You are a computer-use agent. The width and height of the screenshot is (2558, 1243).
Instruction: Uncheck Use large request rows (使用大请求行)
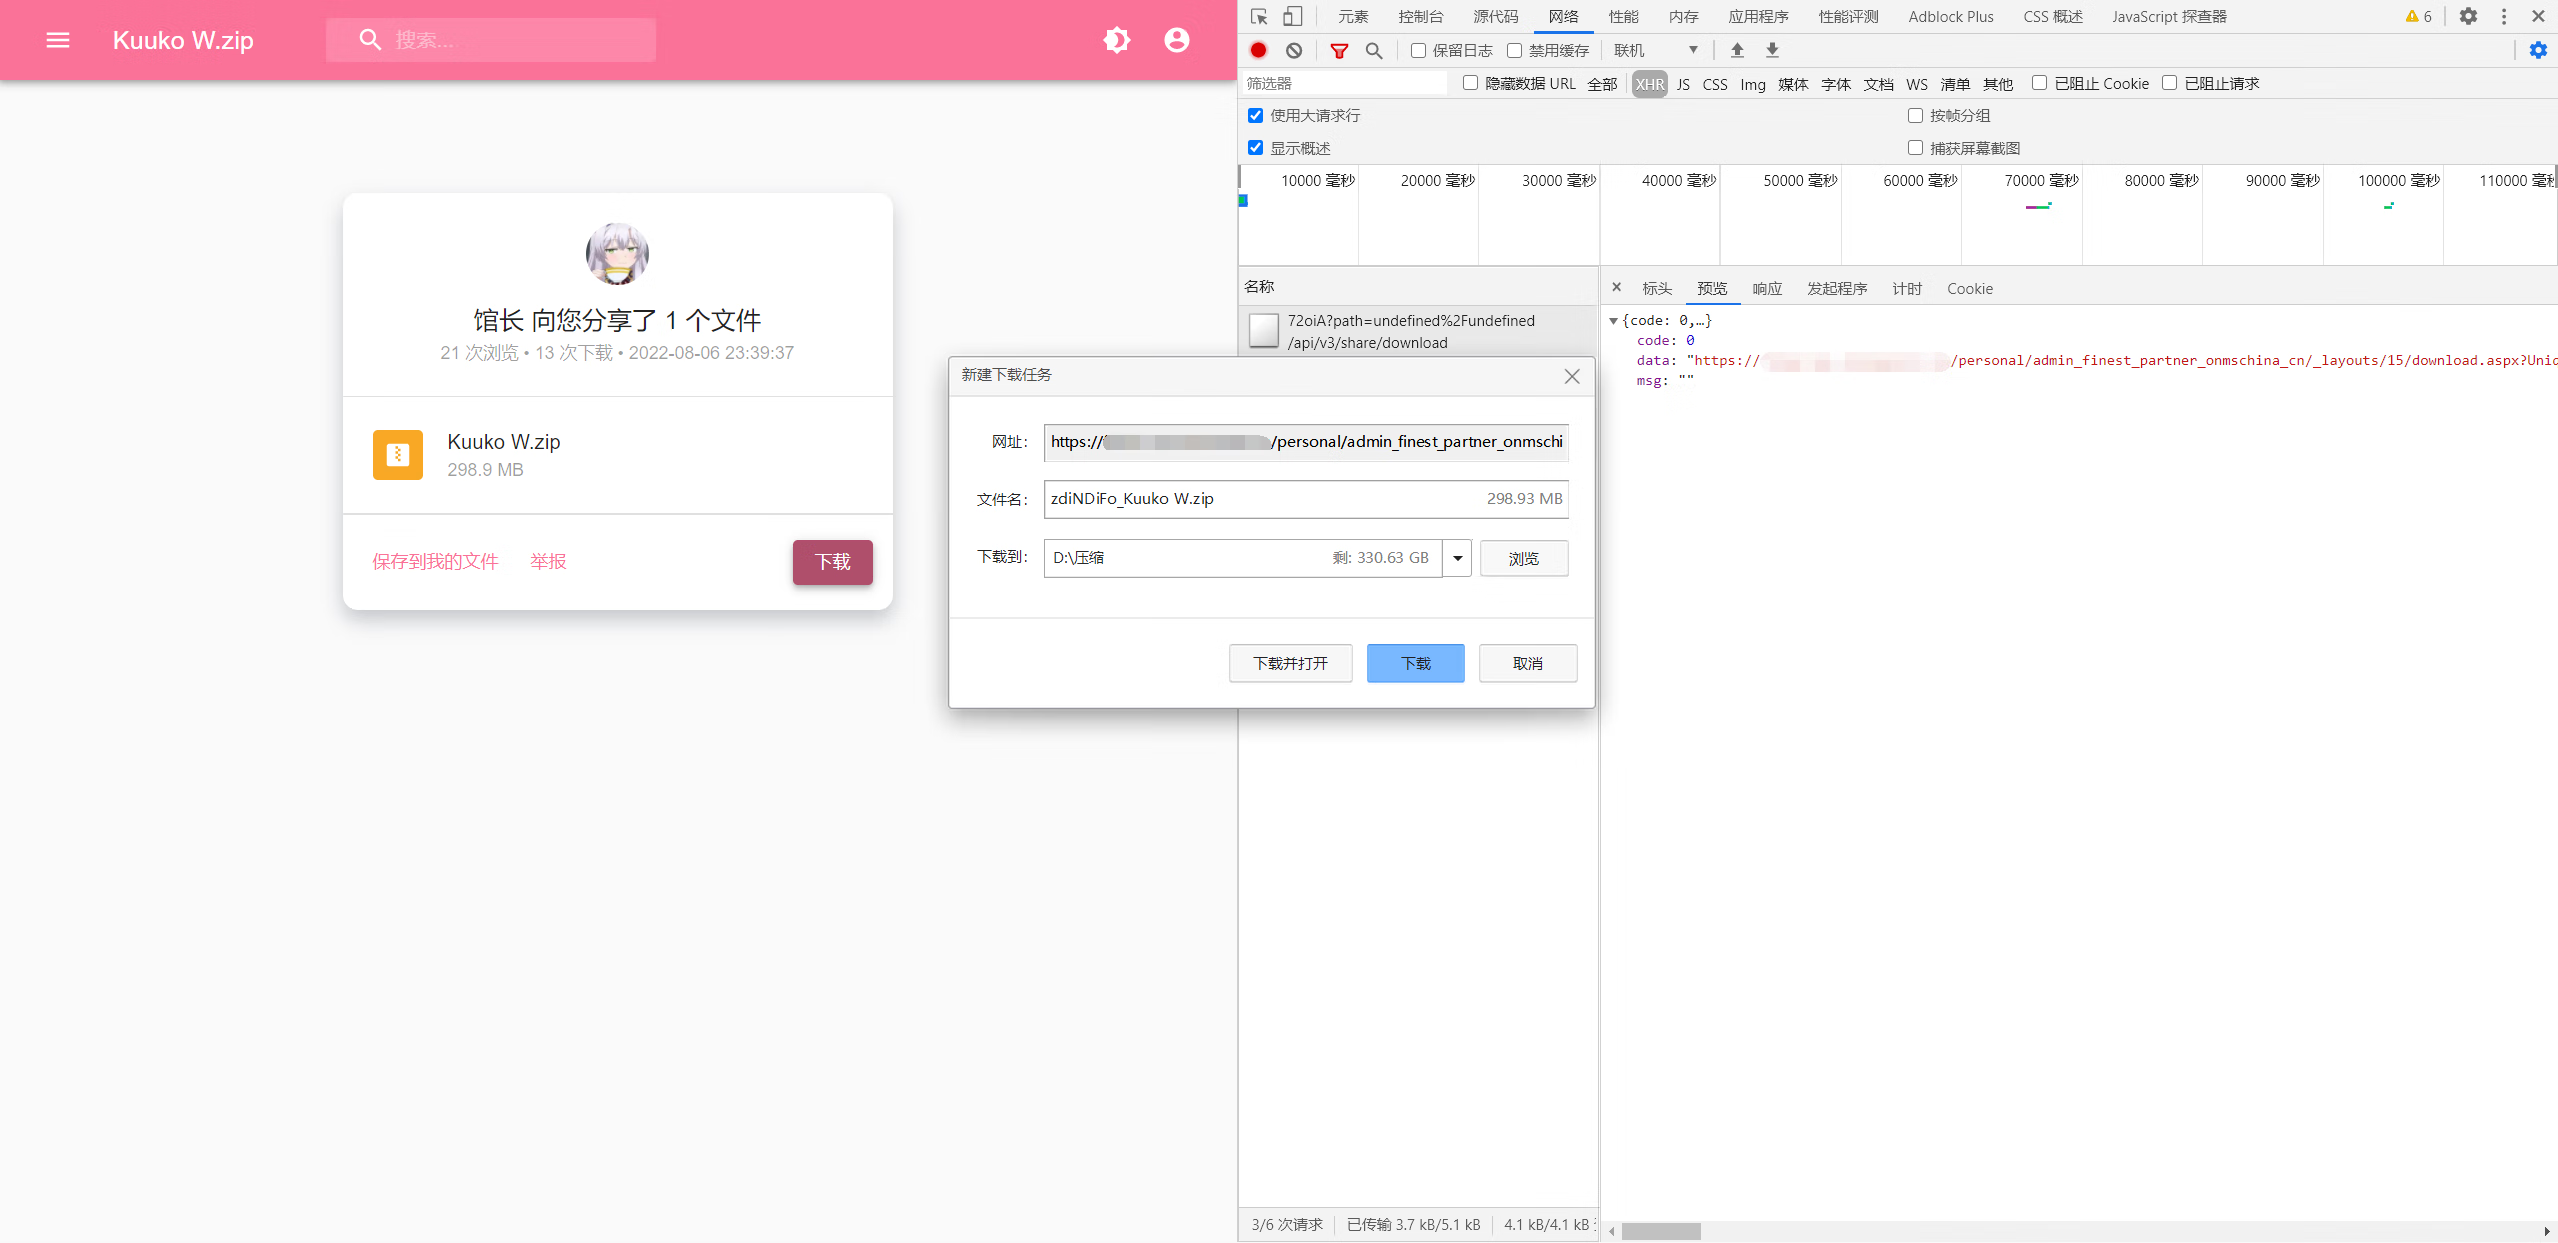tap(1256, 116)
